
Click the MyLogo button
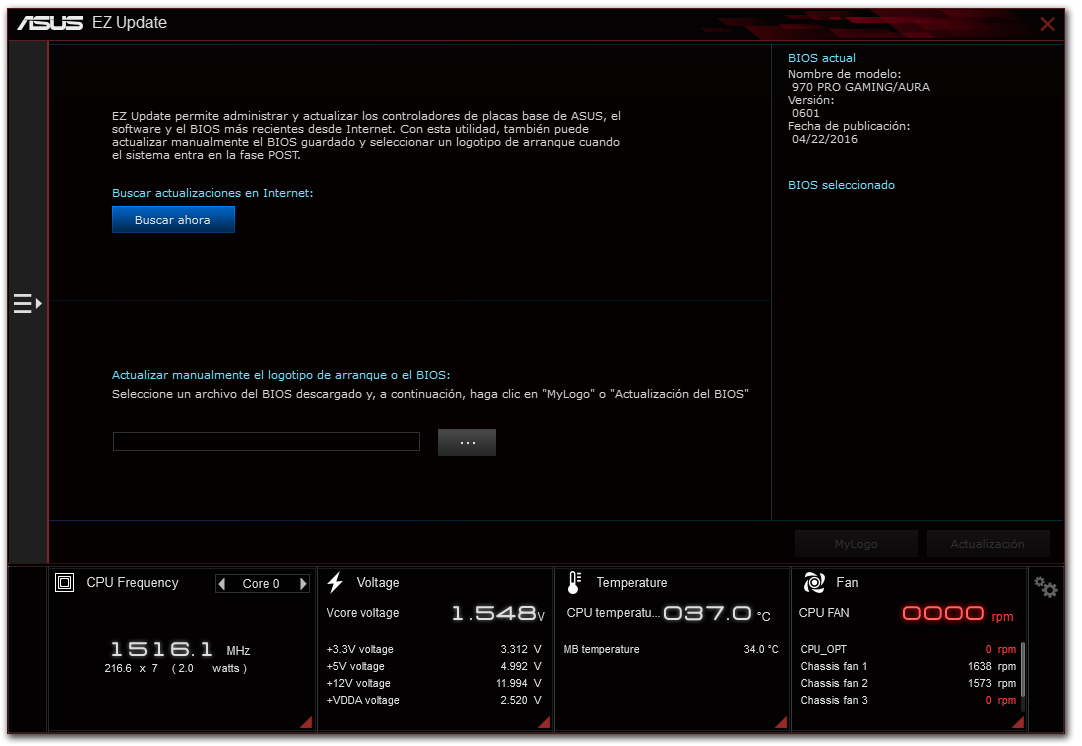click(856, 544)
